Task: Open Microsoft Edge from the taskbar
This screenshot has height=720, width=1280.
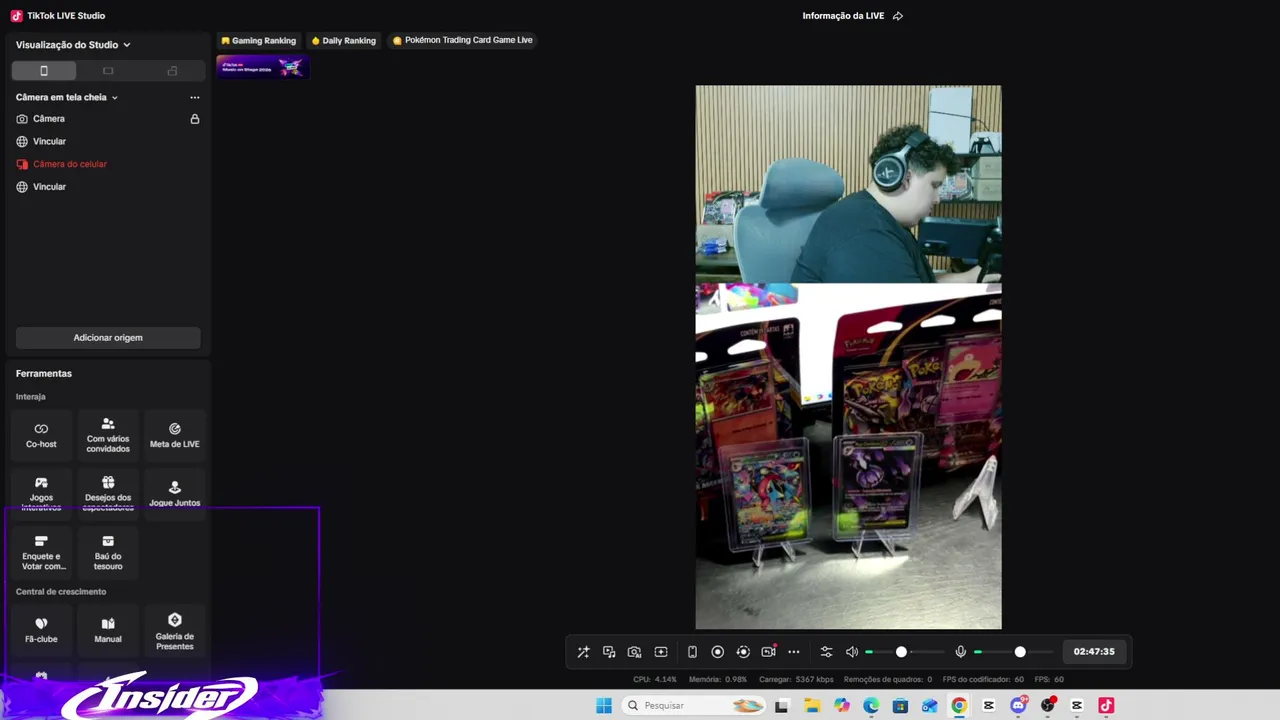Action: (871, 706)
